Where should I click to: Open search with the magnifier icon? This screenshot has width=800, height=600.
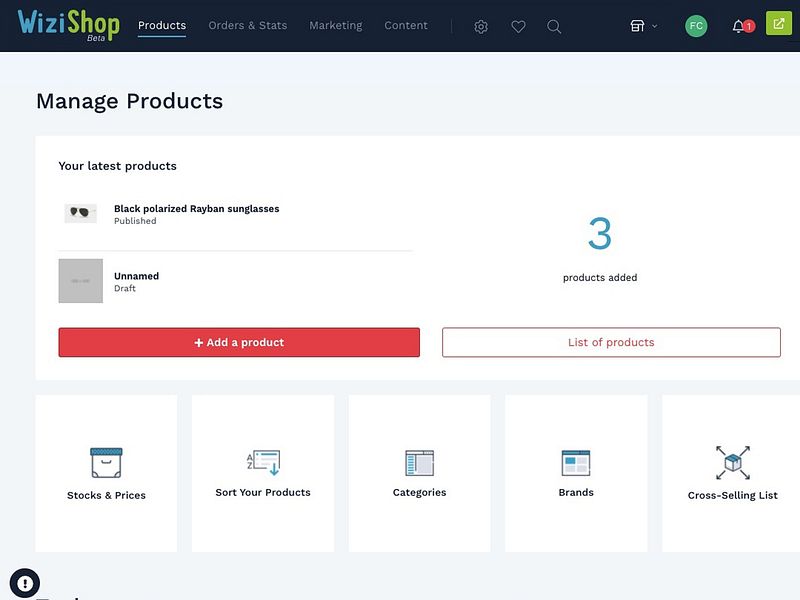[554, 26]
